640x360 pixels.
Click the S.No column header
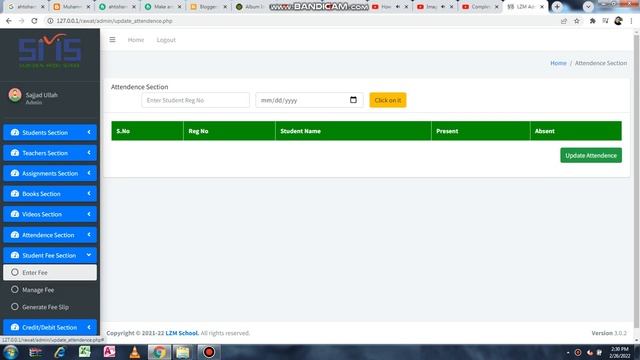(147, 131)
